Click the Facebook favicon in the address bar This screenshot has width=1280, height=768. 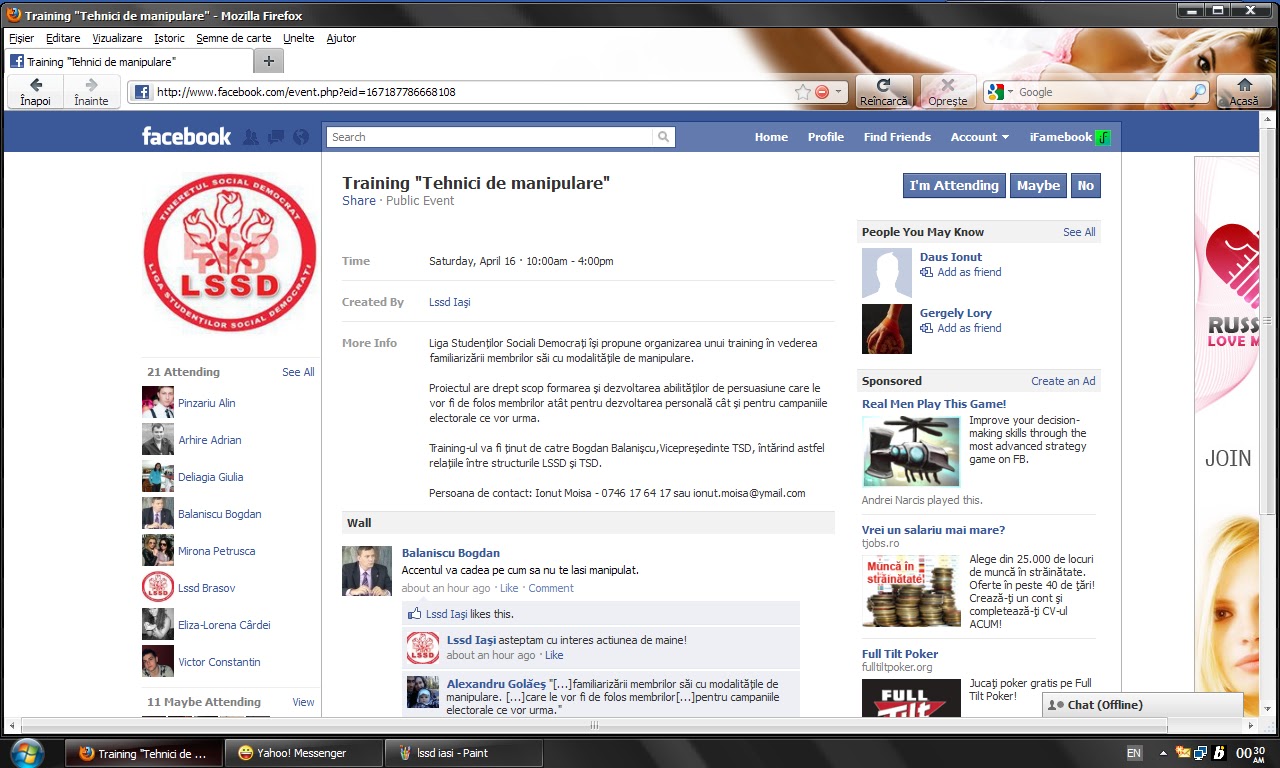pos(142,92)
